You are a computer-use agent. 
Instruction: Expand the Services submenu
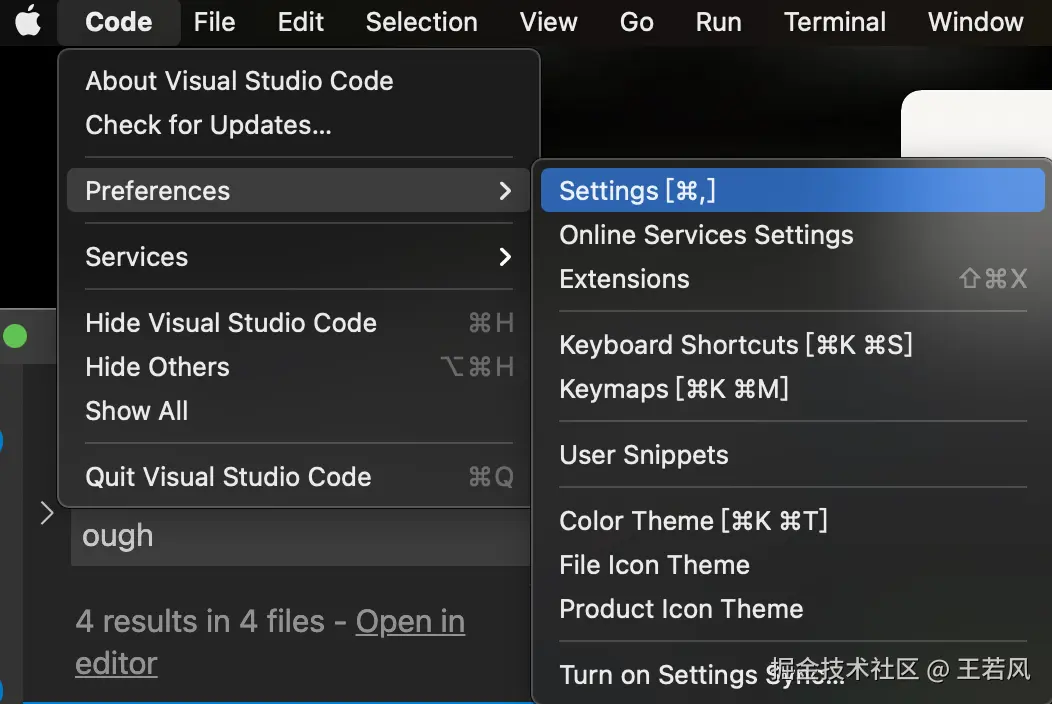pos(298,257)
